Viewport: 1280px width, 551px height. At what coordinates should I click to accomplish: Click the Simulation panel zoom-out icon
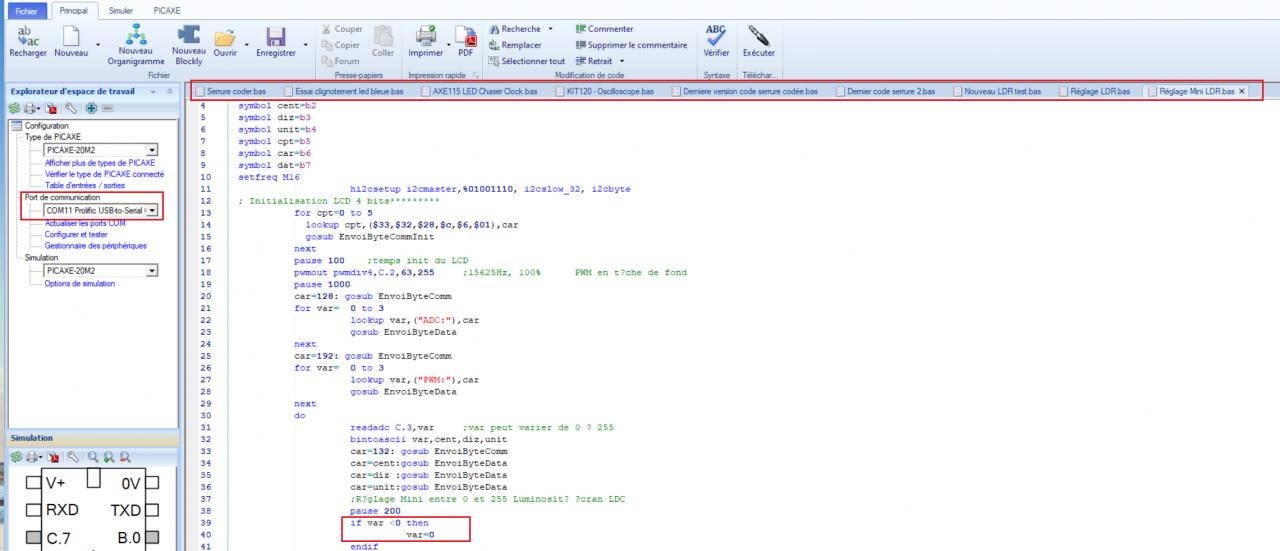click(x=125, y=456)
